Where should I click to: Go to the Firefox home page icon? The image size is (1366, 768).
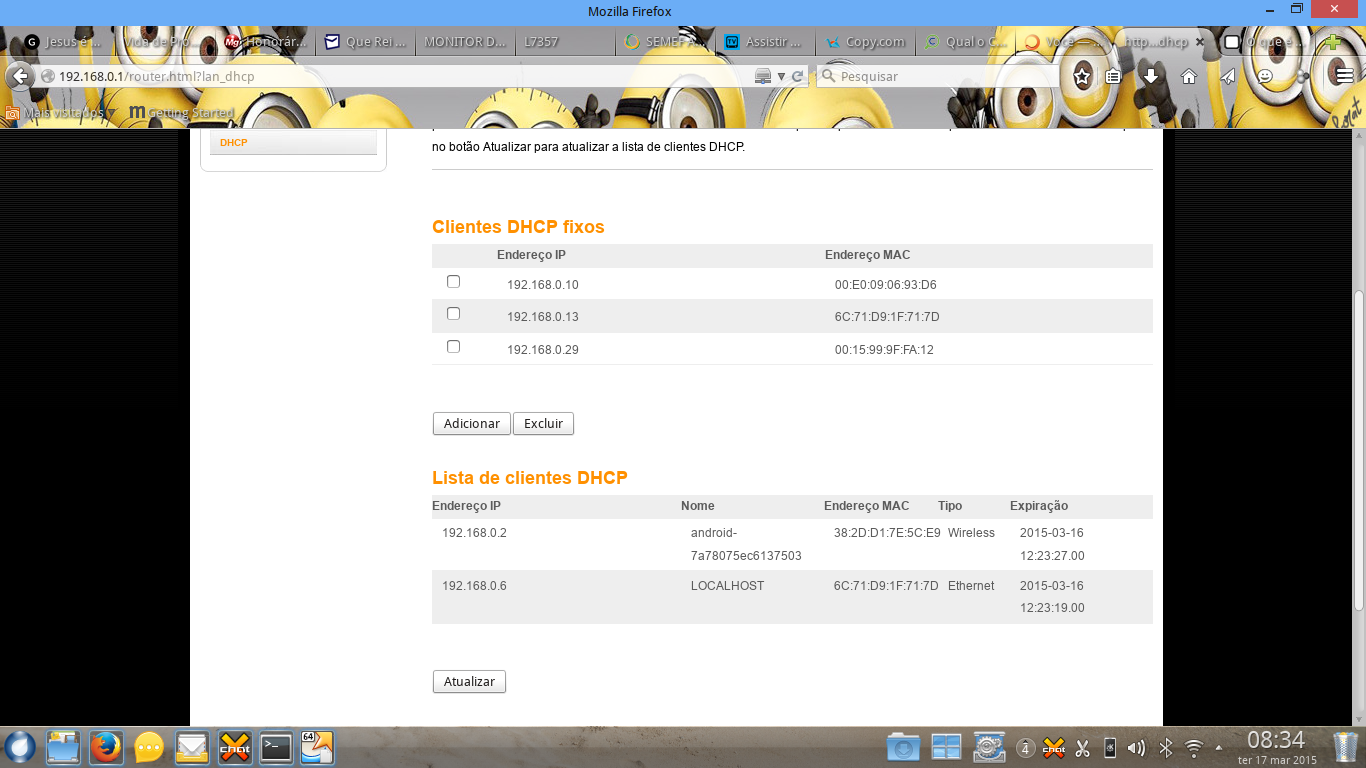pyautogui.click(x=1189, y=76)
